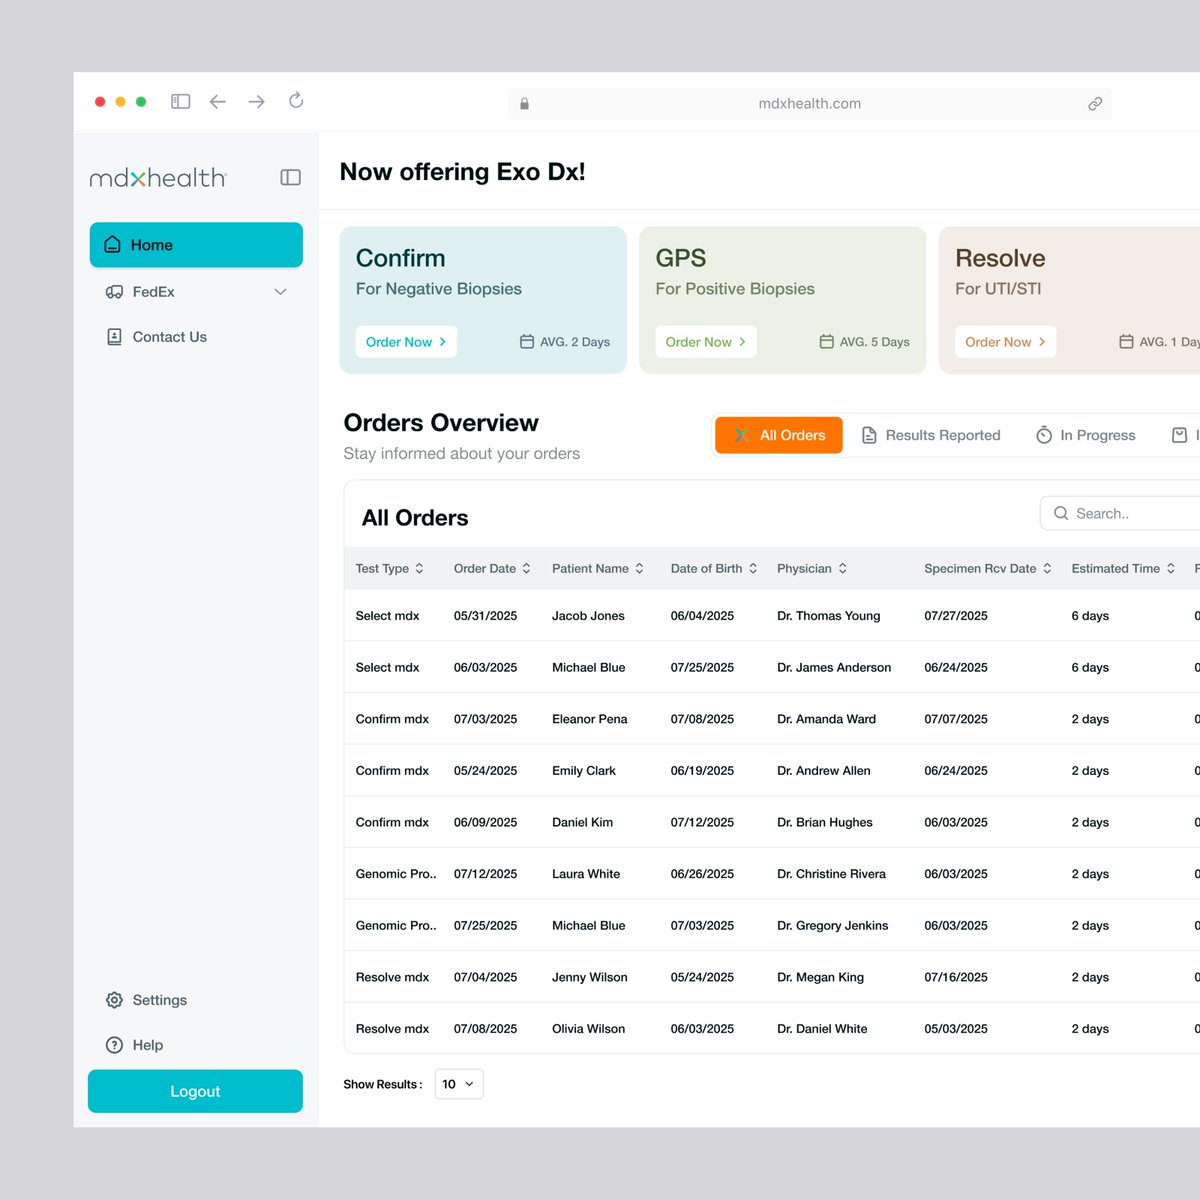Open the Home menu item

point(196,245)
